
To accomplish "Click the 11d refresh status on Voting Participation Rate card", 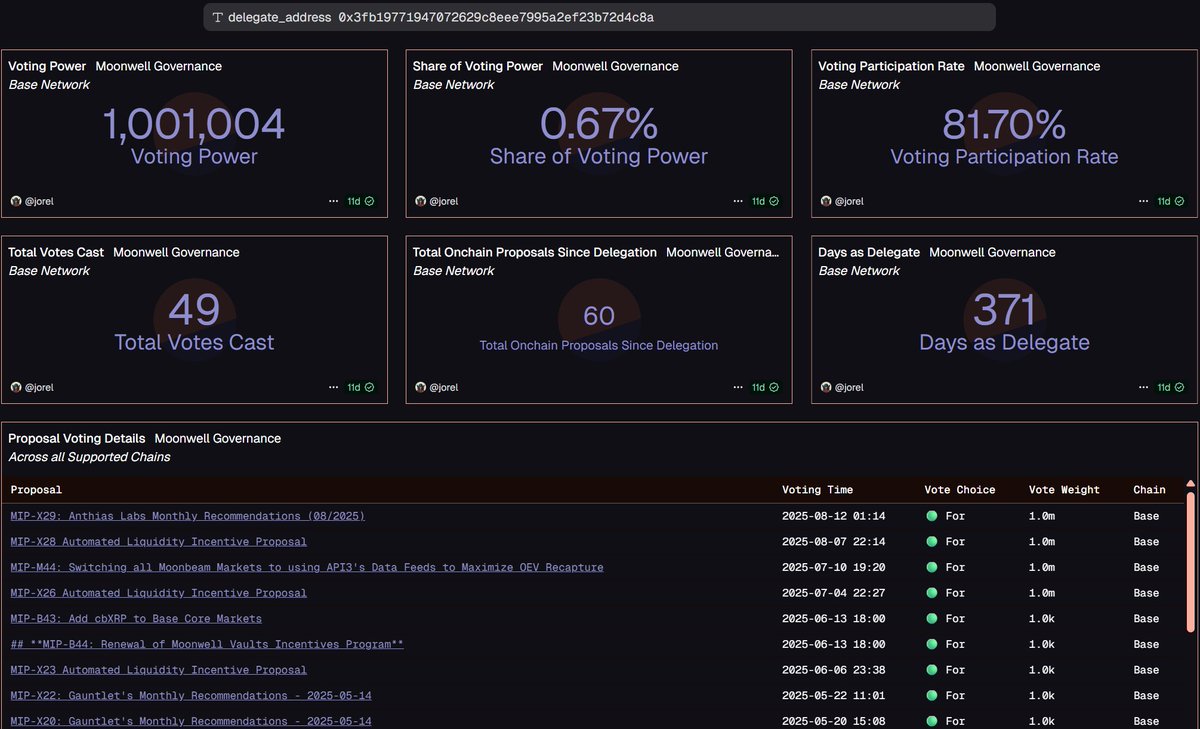I will click(x=1171, y=201).
